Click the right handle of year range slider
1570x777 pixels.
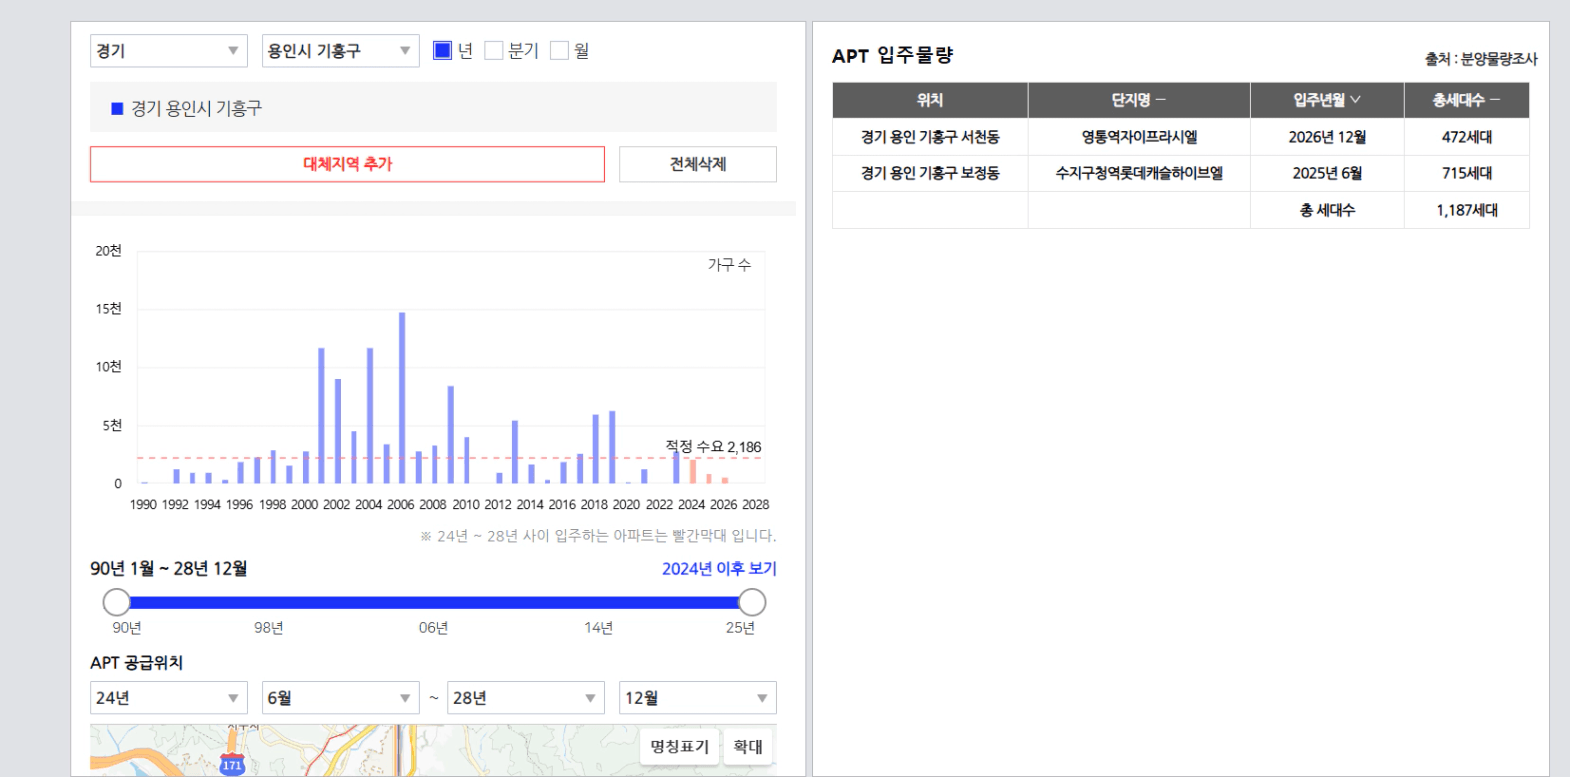[x=752, y=602]
